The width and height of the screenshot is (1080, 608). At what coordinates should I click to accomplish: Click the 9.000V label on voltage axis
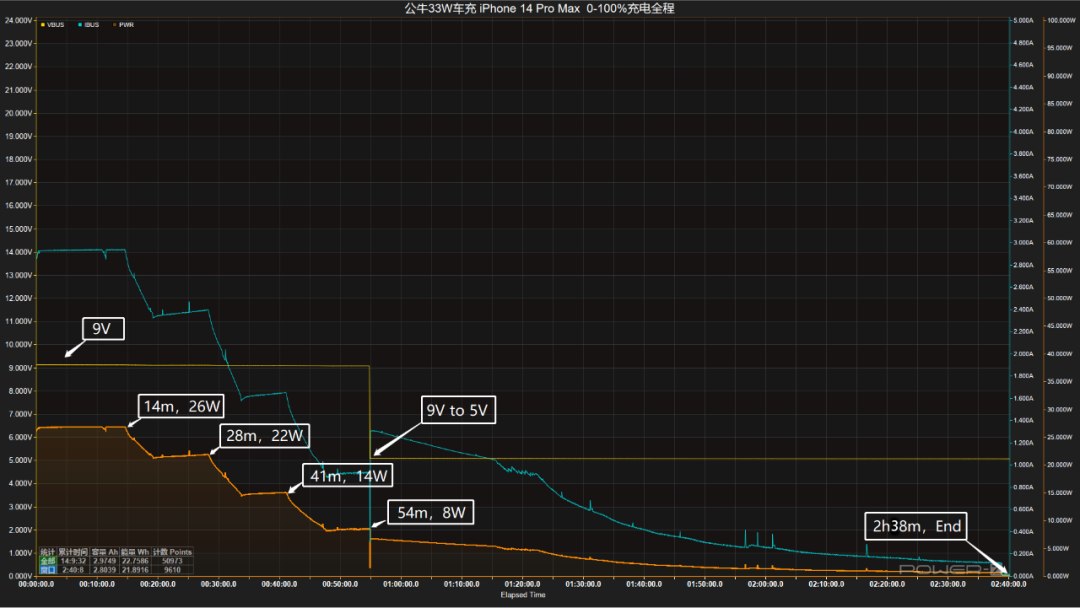click(18, 368)
